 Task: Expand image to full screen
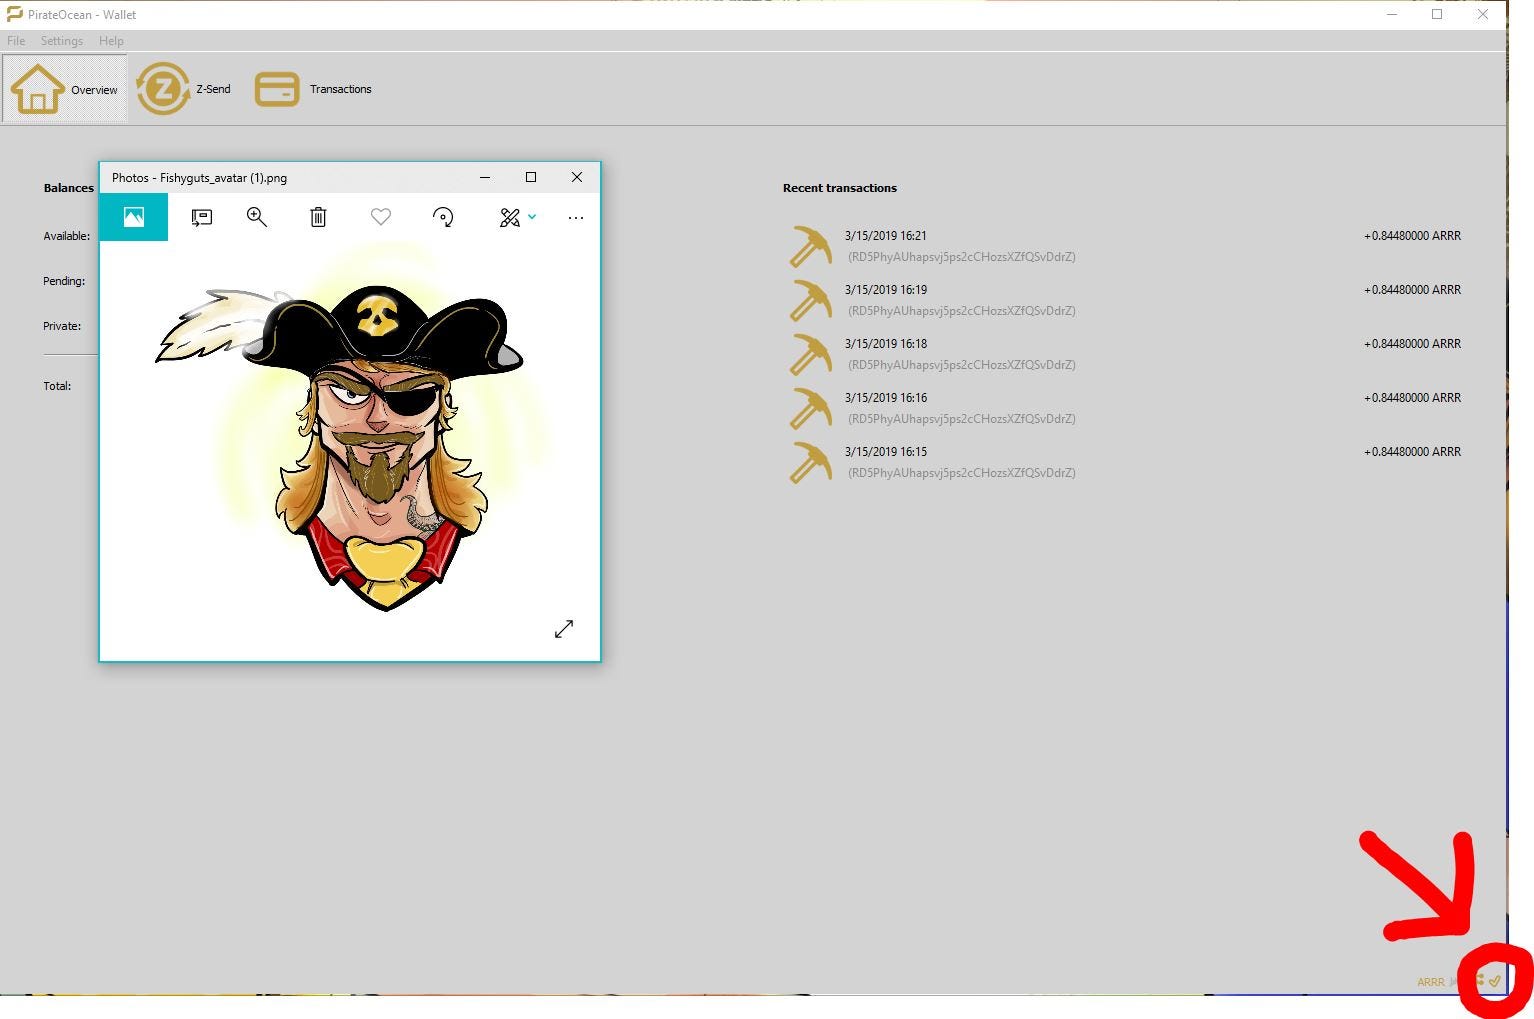click(x=564, y=629)
